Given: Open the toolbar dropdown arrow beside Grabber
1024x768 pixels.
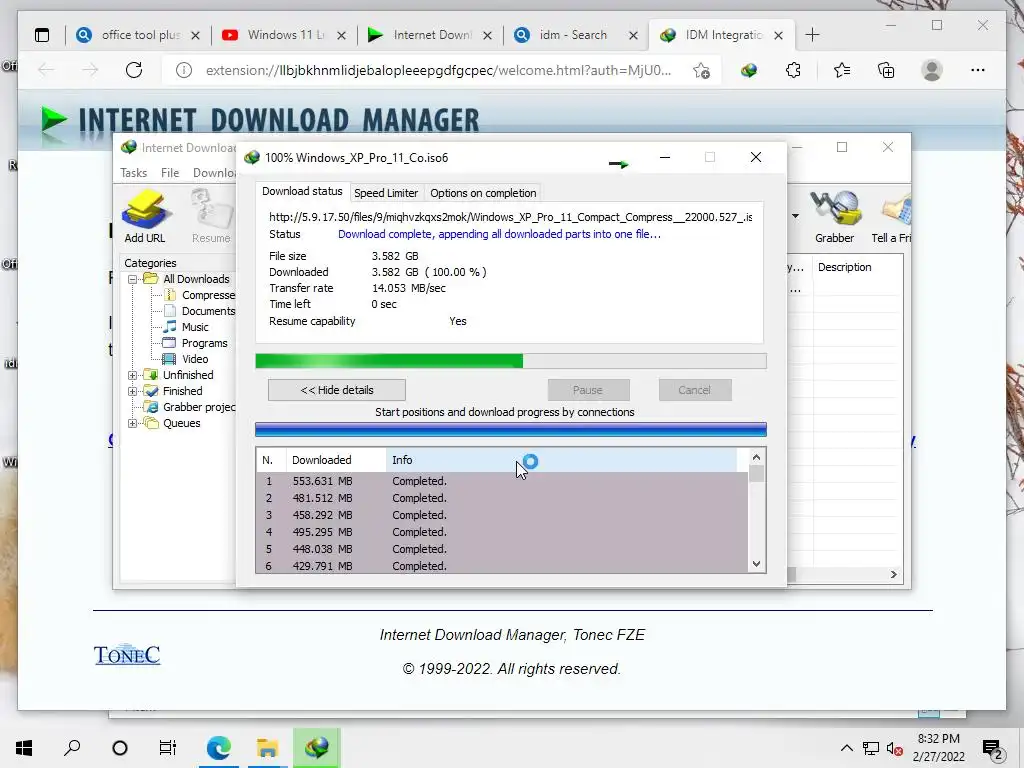Looking at the screenshot, I should pos(795,216).
